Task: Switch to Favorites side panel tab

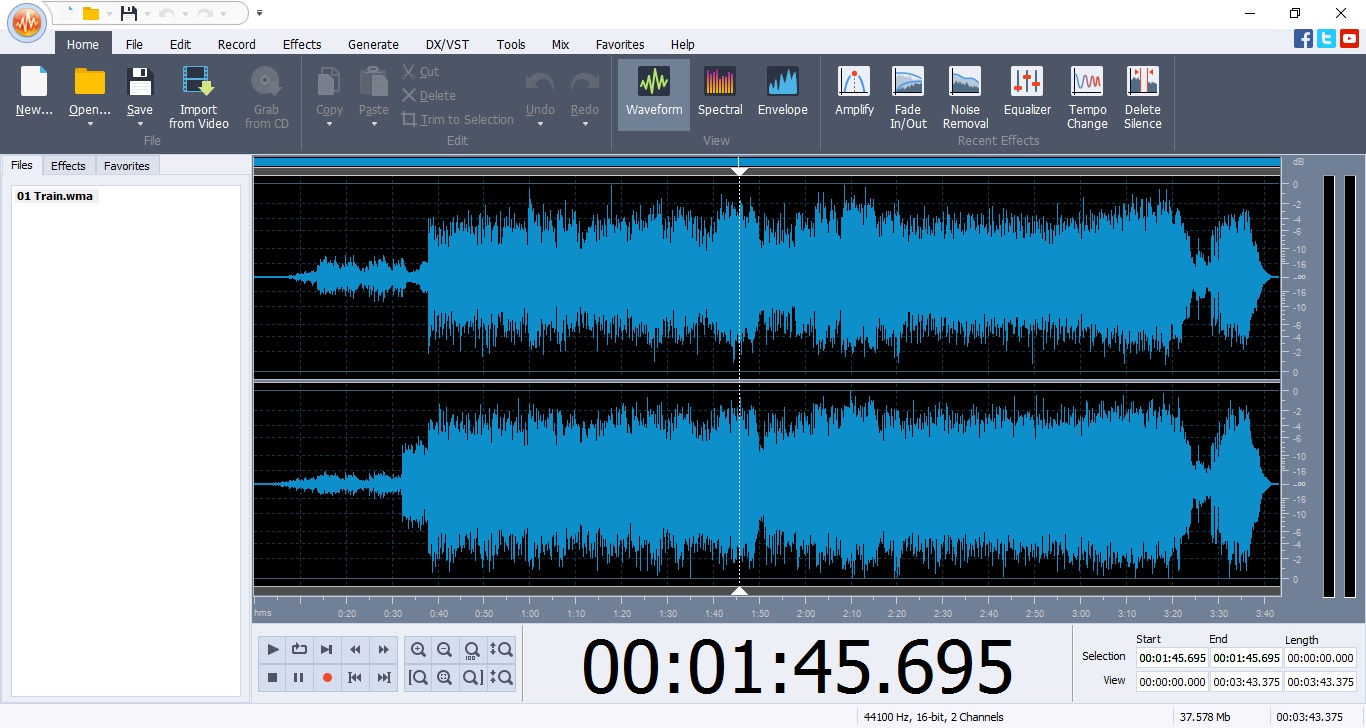Action: (x=127, y=166)
